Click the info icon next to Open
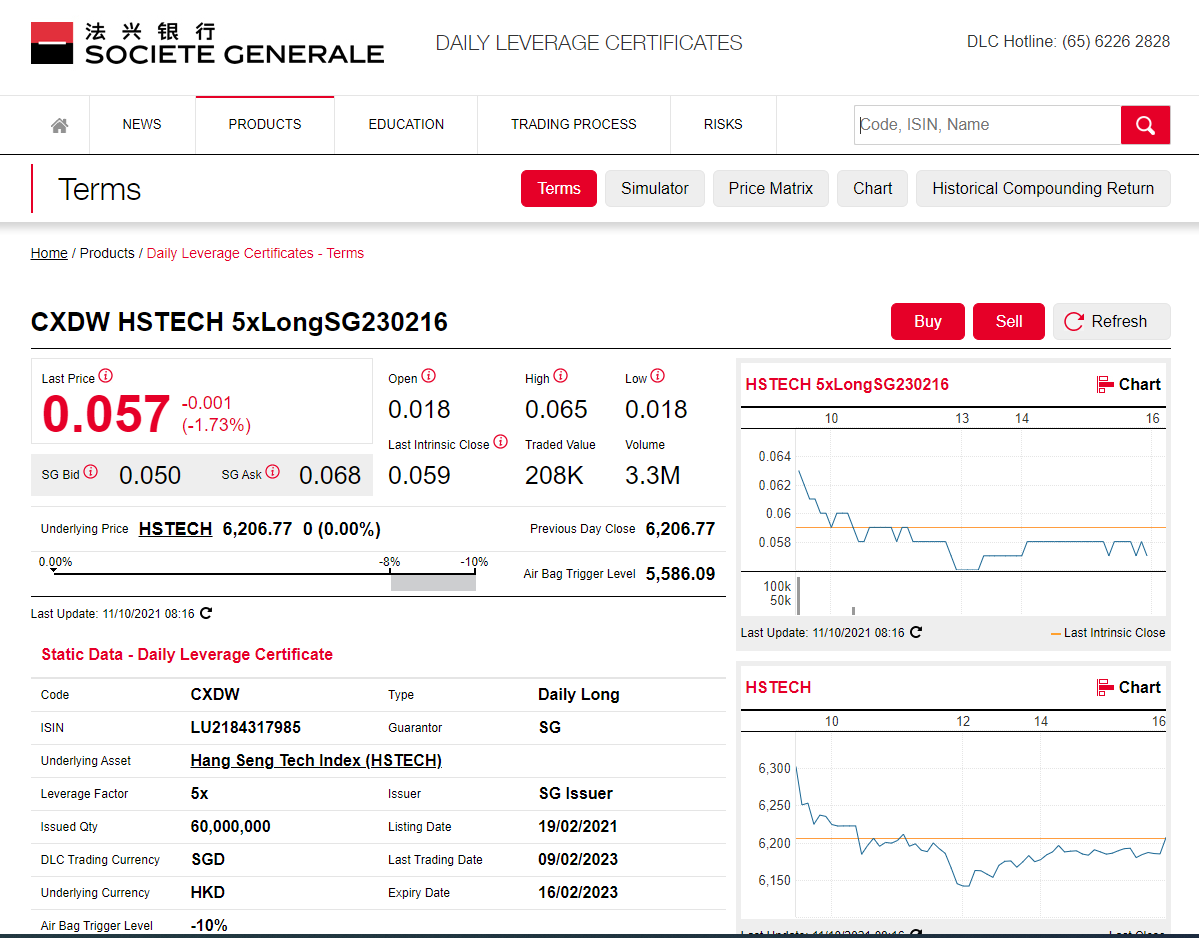1199x938 pixels. coord(428,376)
